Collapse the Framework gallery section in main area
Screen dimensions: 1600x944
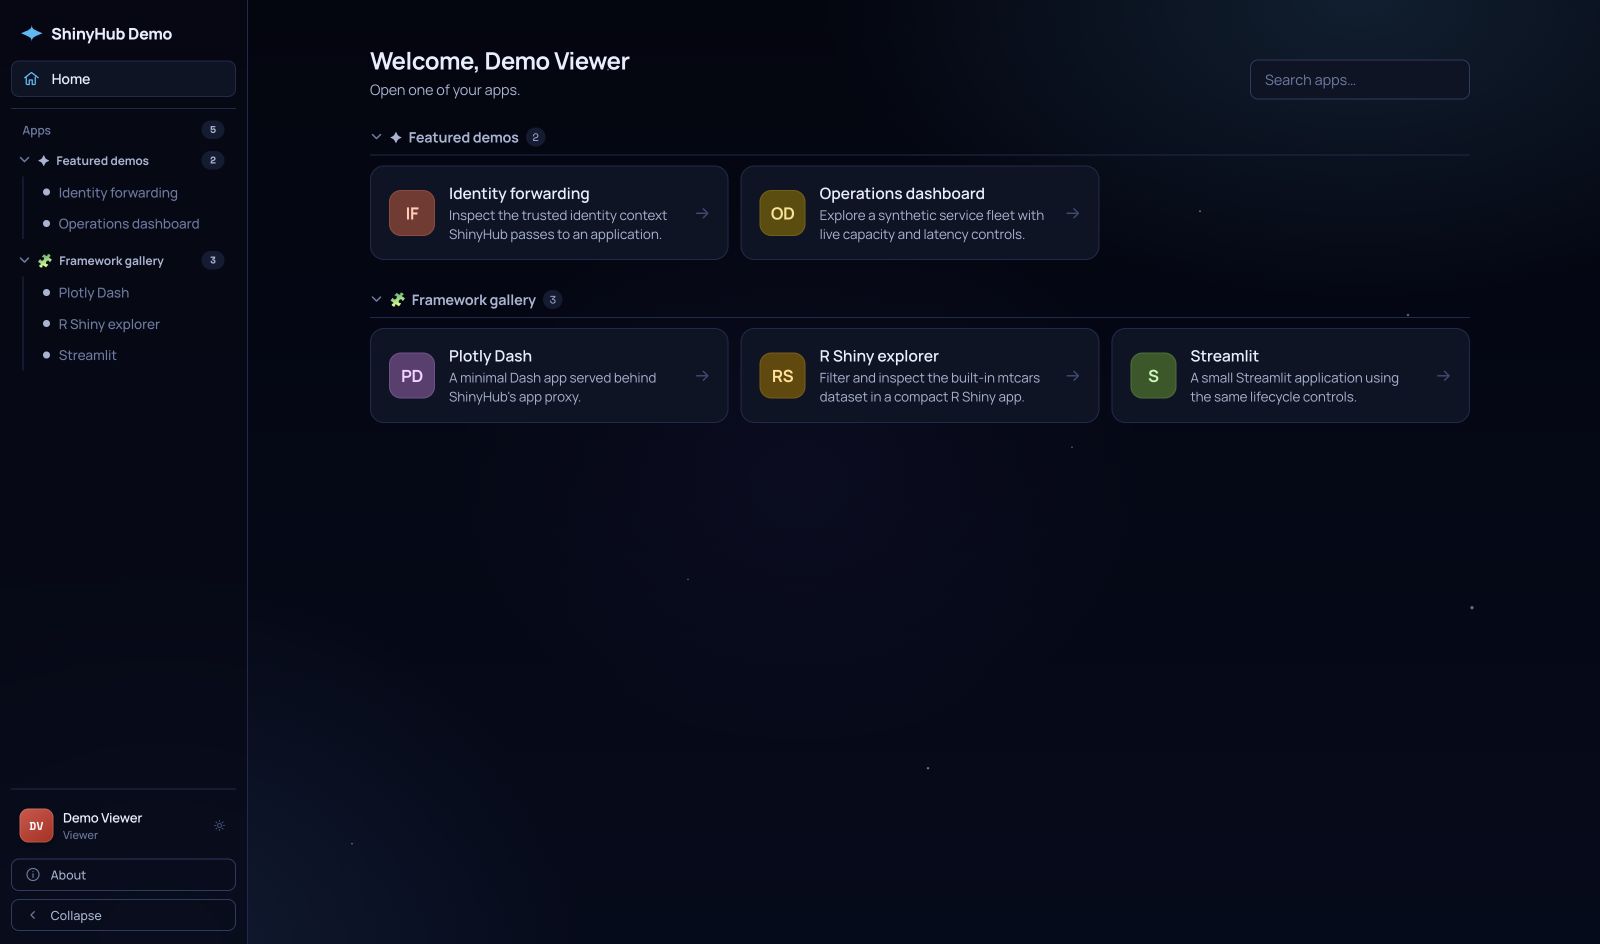click(376, 299)
